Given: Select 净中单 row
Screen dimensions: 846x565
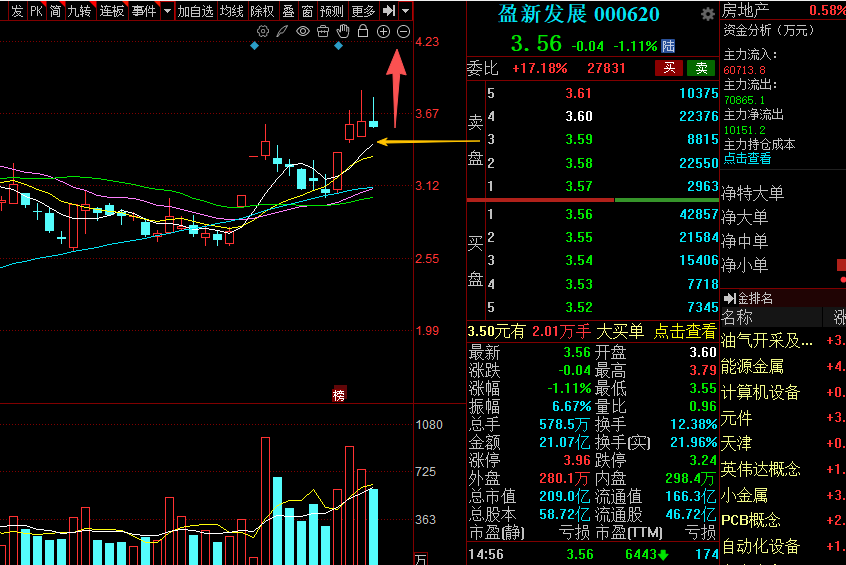Looking at the screenshot, I should pos(745,241).
